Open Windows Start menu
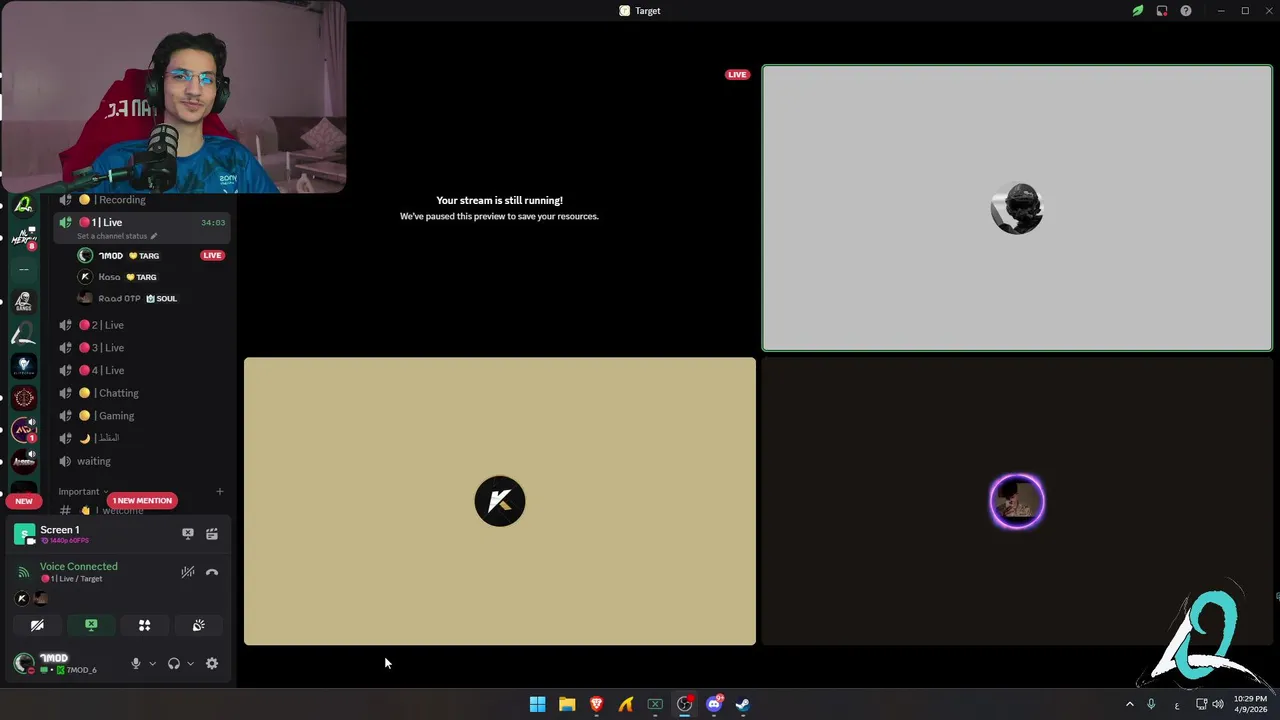Screen dimensions: 1280x720 (x=537, y=704)
